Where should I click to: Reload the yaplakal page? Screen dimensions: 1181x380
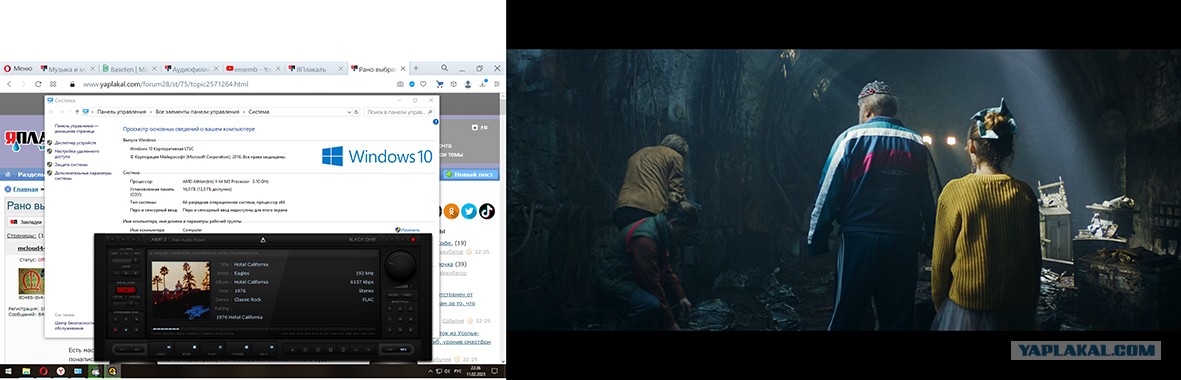[x=38, y=84]
